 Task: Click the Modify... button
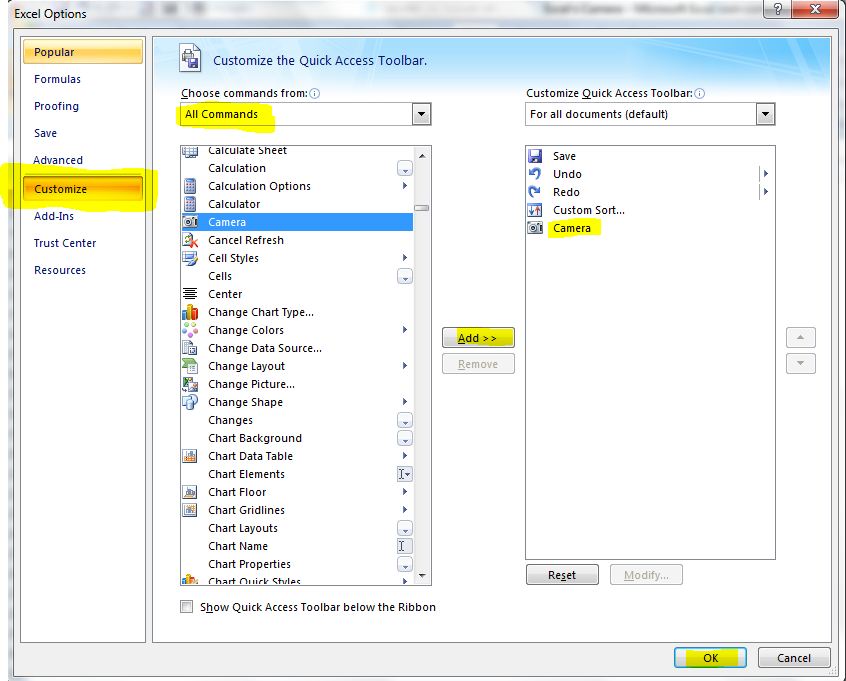click(x=646, y=575)
